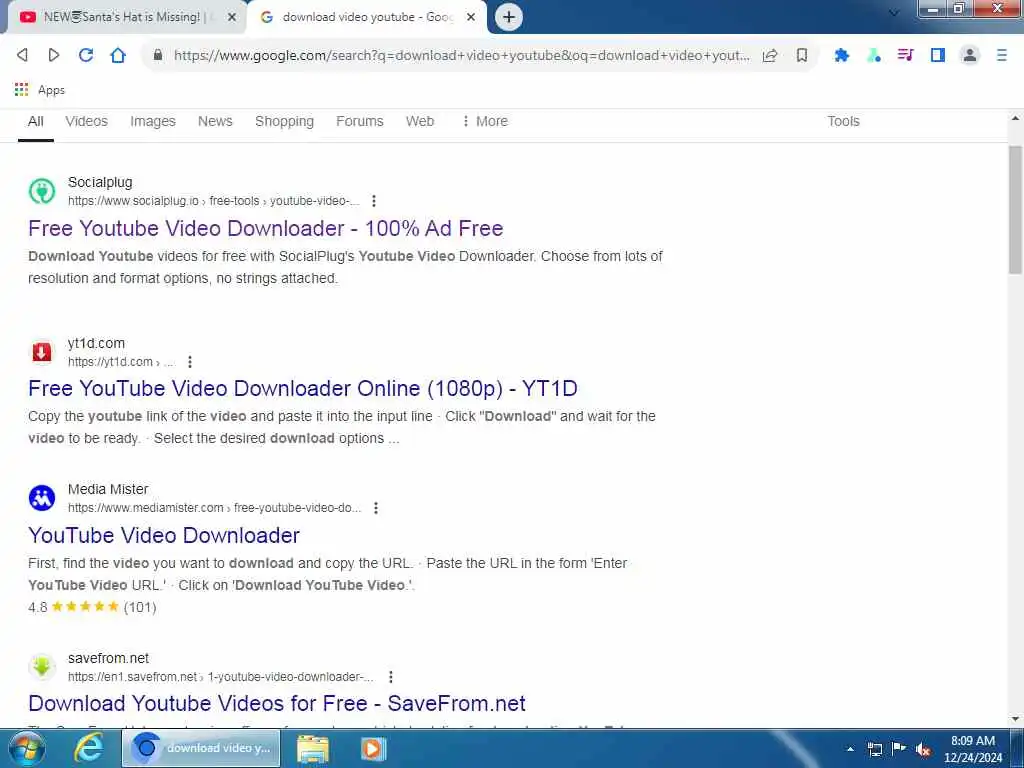1024x768 pixels.
Task: Select the All search tab
Action: (36, 121)
